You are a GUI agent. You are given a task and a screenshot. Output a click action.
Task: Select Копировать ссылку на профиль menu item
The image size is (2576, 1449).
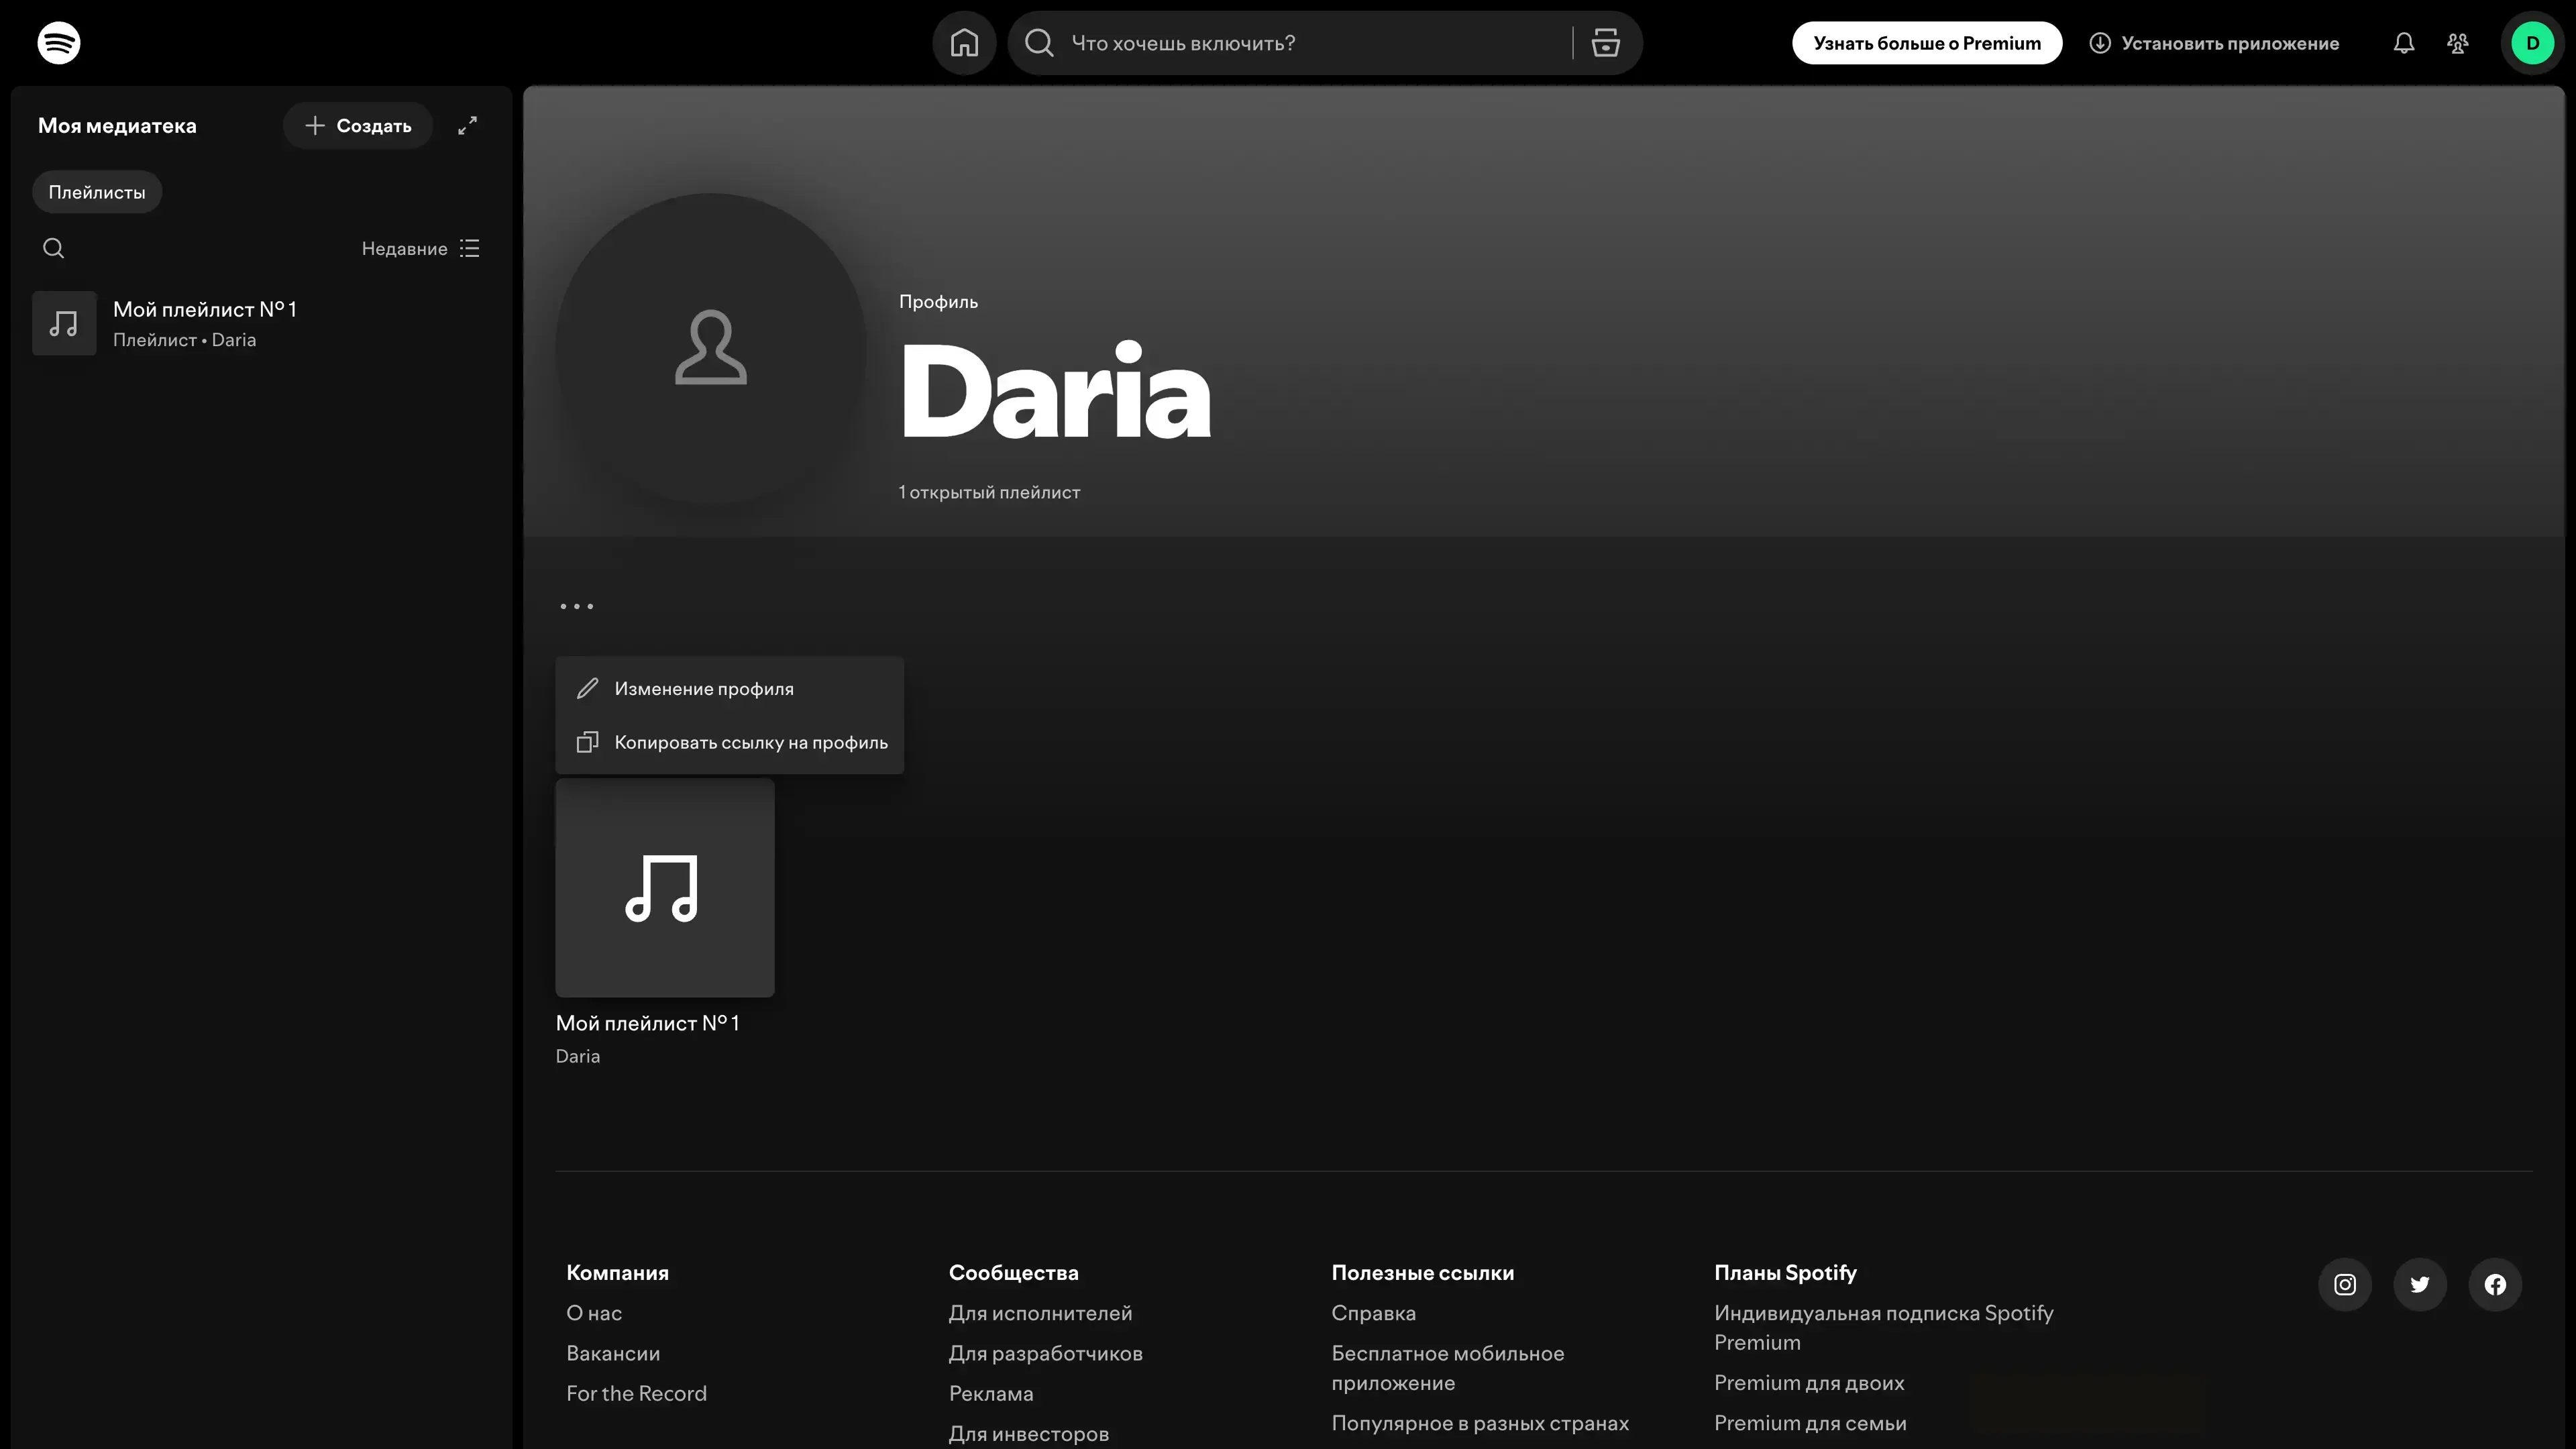[x=750, y=742]
